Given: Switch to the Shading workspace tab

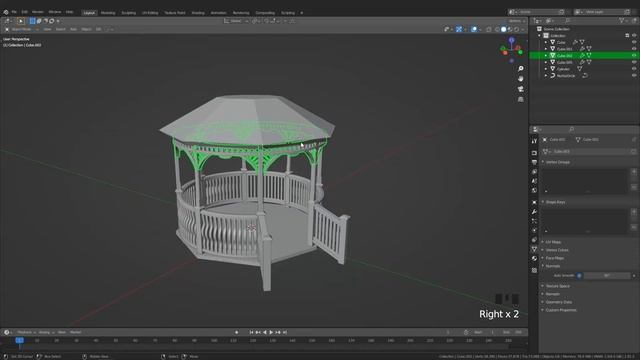Looking at the screenshot, I should (198, 13).
